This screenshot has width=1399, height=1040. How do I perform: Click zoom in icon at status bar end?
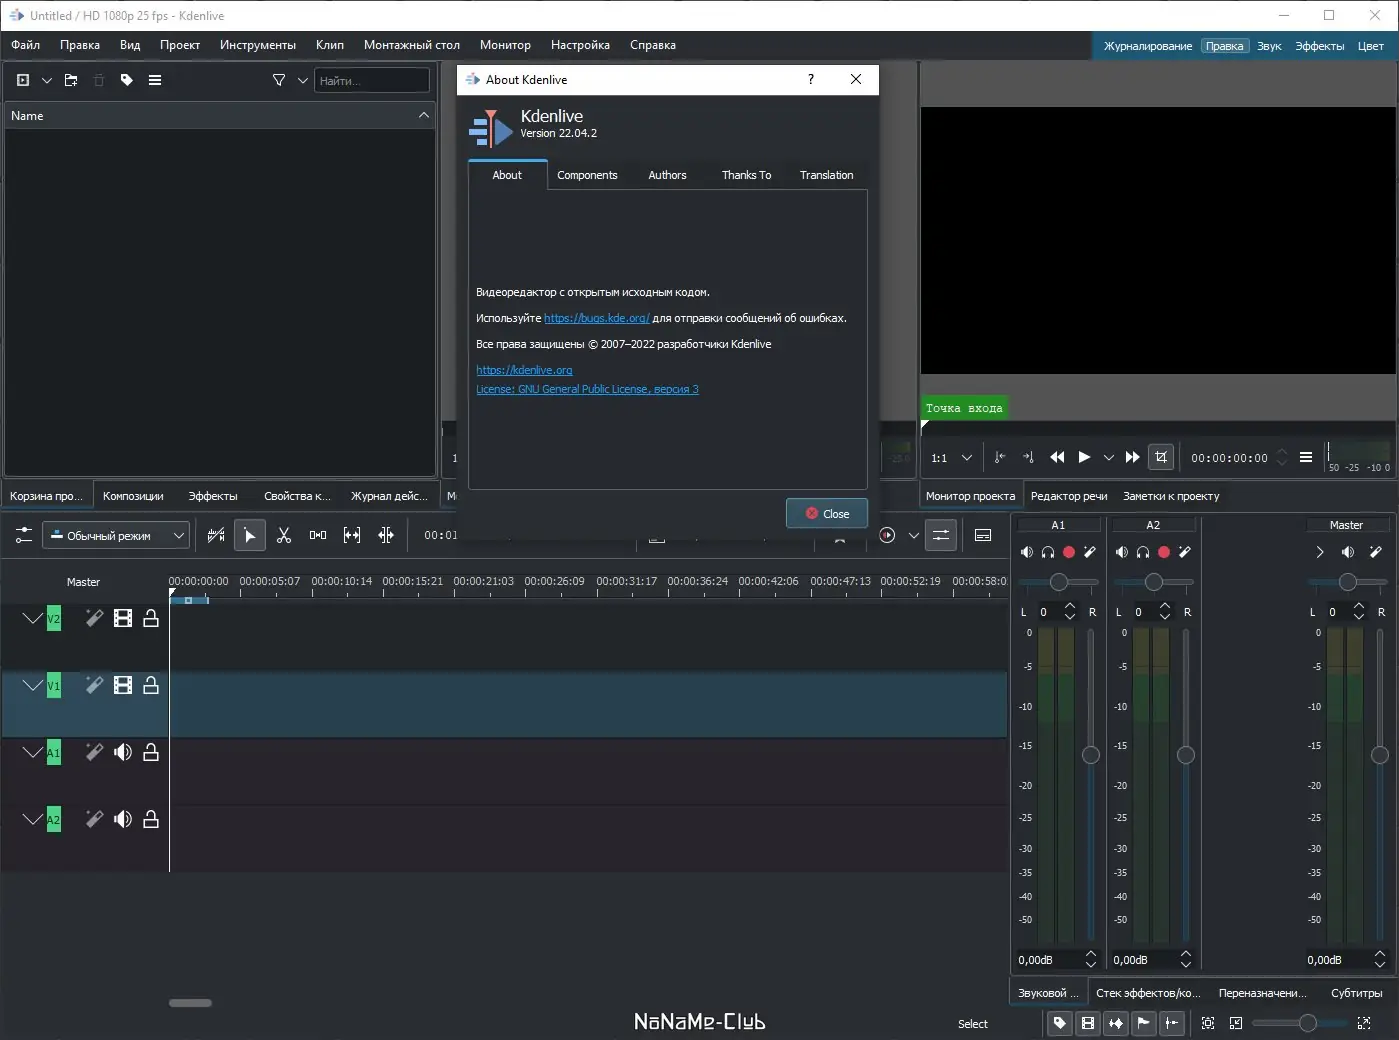(x=1364, y=1023)
